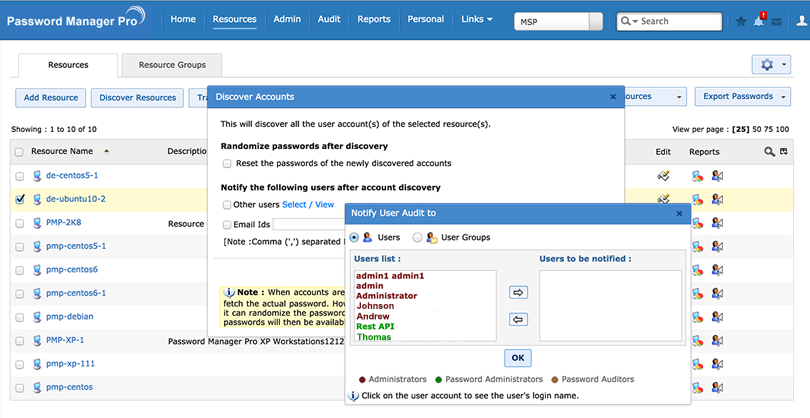Open the column chooser icon beside the magnifier

(x=784, y=152)
